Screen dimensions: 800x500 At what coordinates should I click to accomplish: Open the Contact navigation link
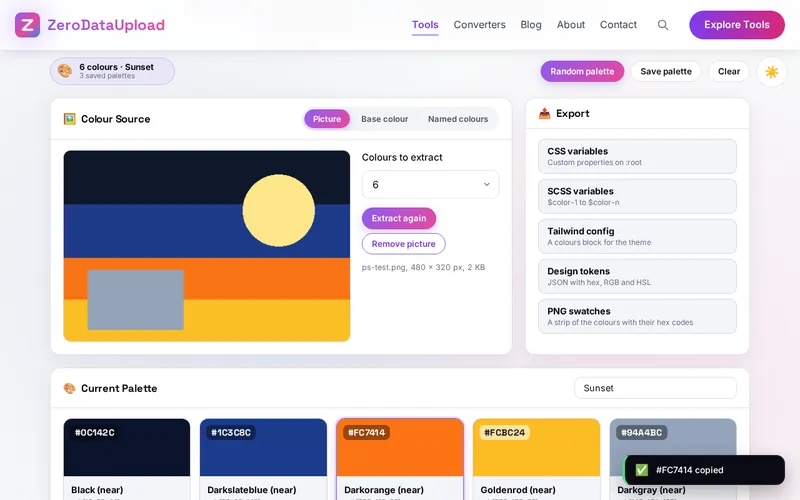618,25
